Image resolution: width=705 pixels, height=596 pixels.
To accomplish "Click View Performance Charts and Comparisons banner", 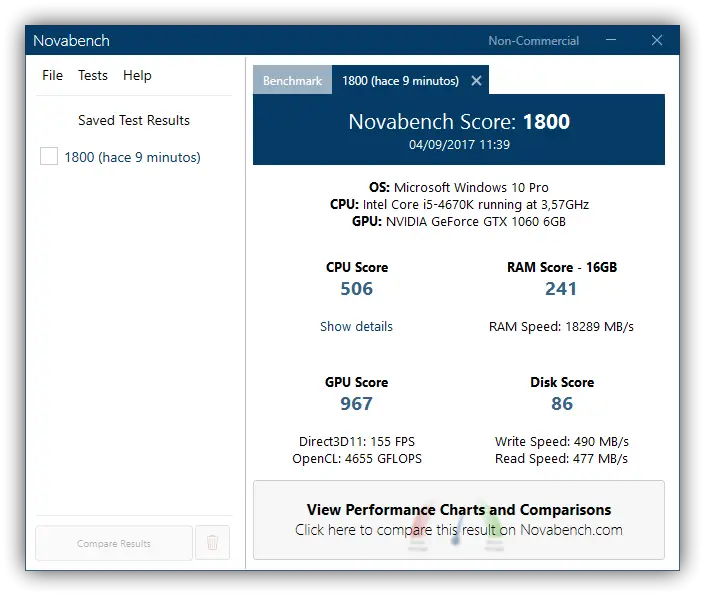I will (459, 520).
